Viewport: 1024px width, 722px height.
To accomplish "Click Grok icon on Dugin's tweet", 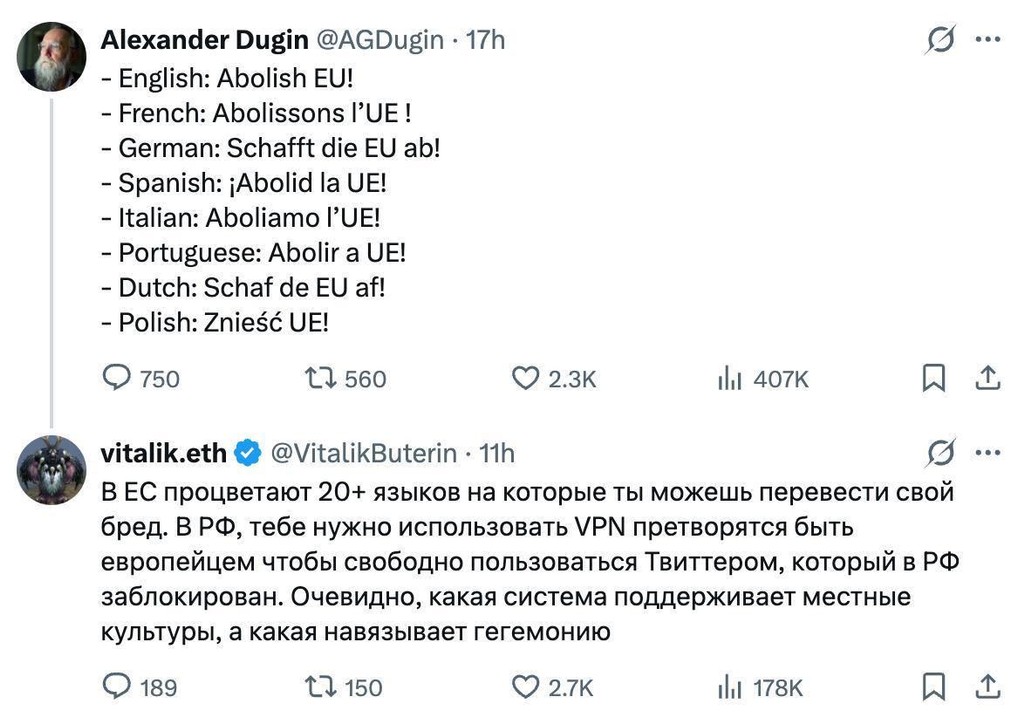I will [x=940, y=40].
